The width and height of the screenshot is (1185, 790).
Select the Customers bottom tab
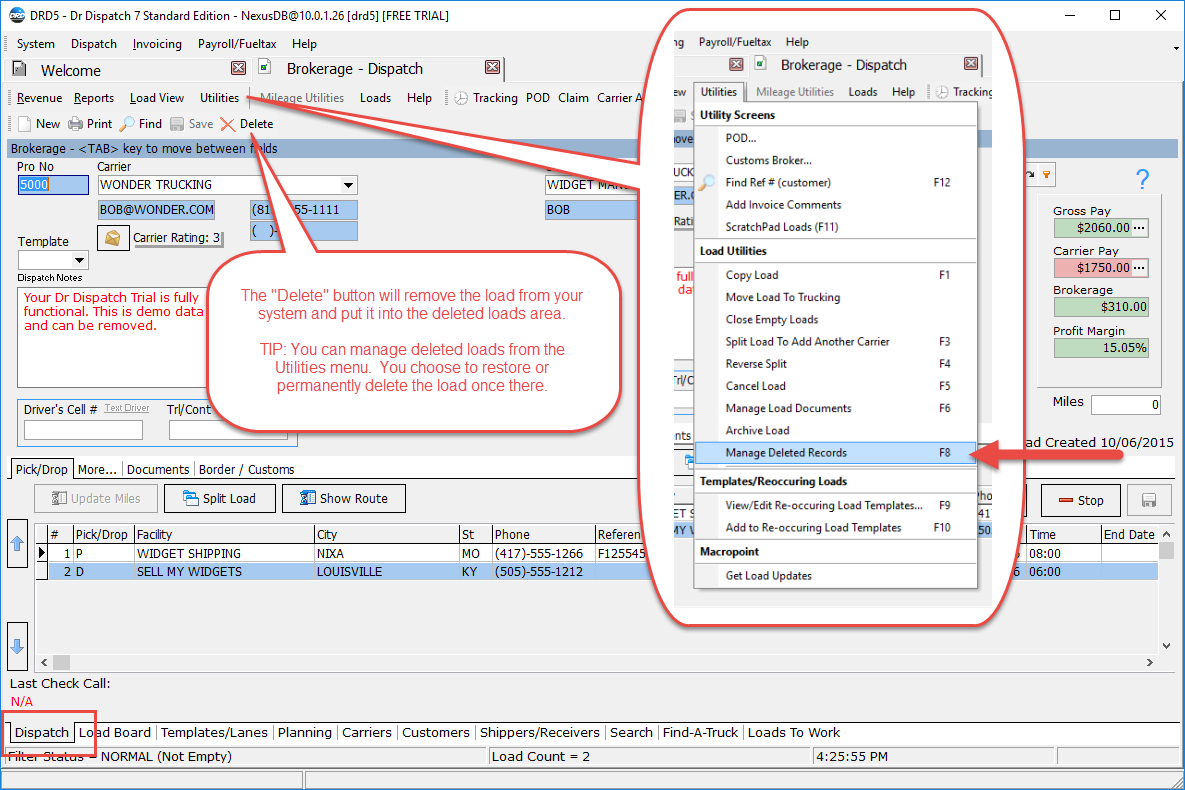pyautogui.click(x=435, y=733)
